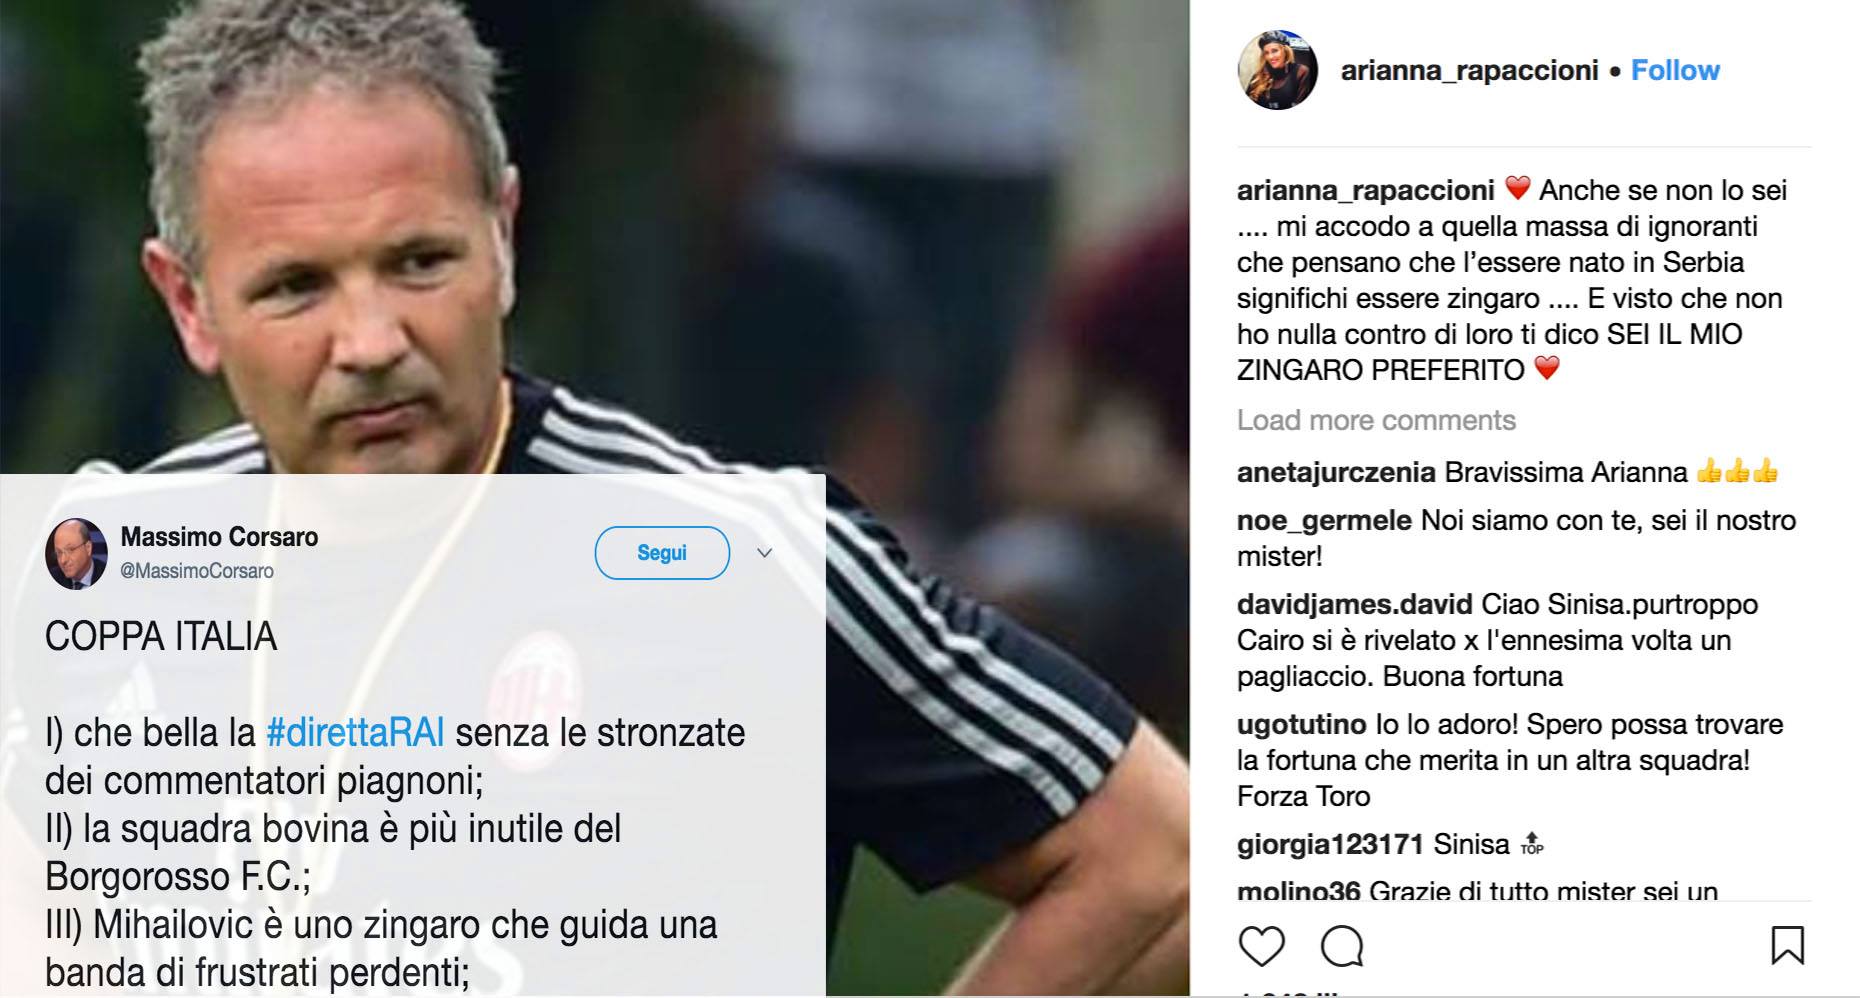Open molino36 commenter profile
This screenshot has width=1860, height=998.
[1298, 890]
